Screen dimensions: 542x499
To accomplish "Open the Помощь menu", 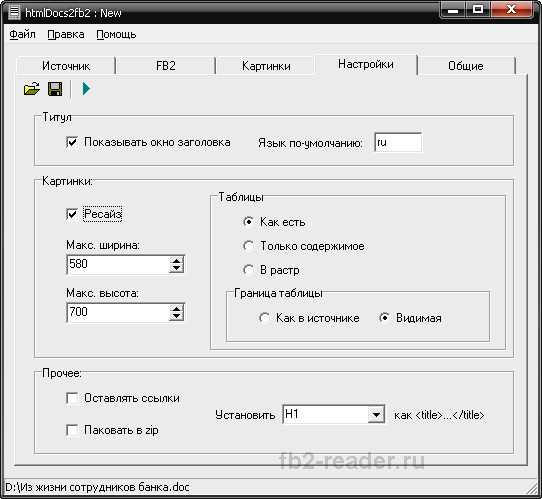I will tap(116, 34).
